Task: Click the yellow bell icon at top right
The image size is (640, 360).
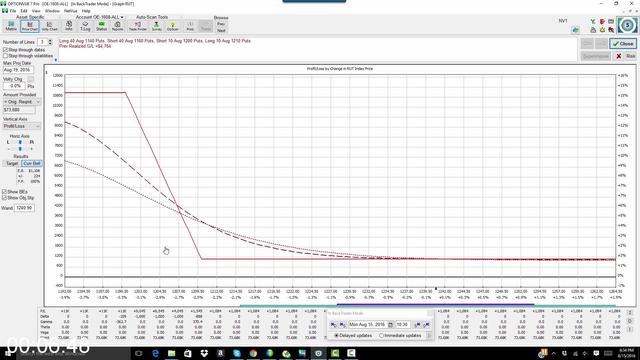Action: 602,30
